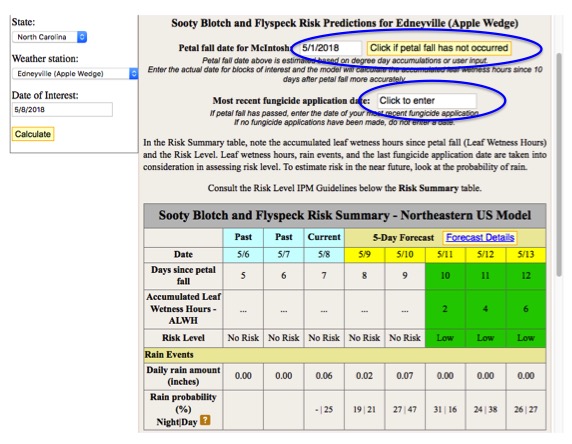This screenshot has width=572, height=444.
Task: Click the 5/8 current date cell
Action: point(324,254)
